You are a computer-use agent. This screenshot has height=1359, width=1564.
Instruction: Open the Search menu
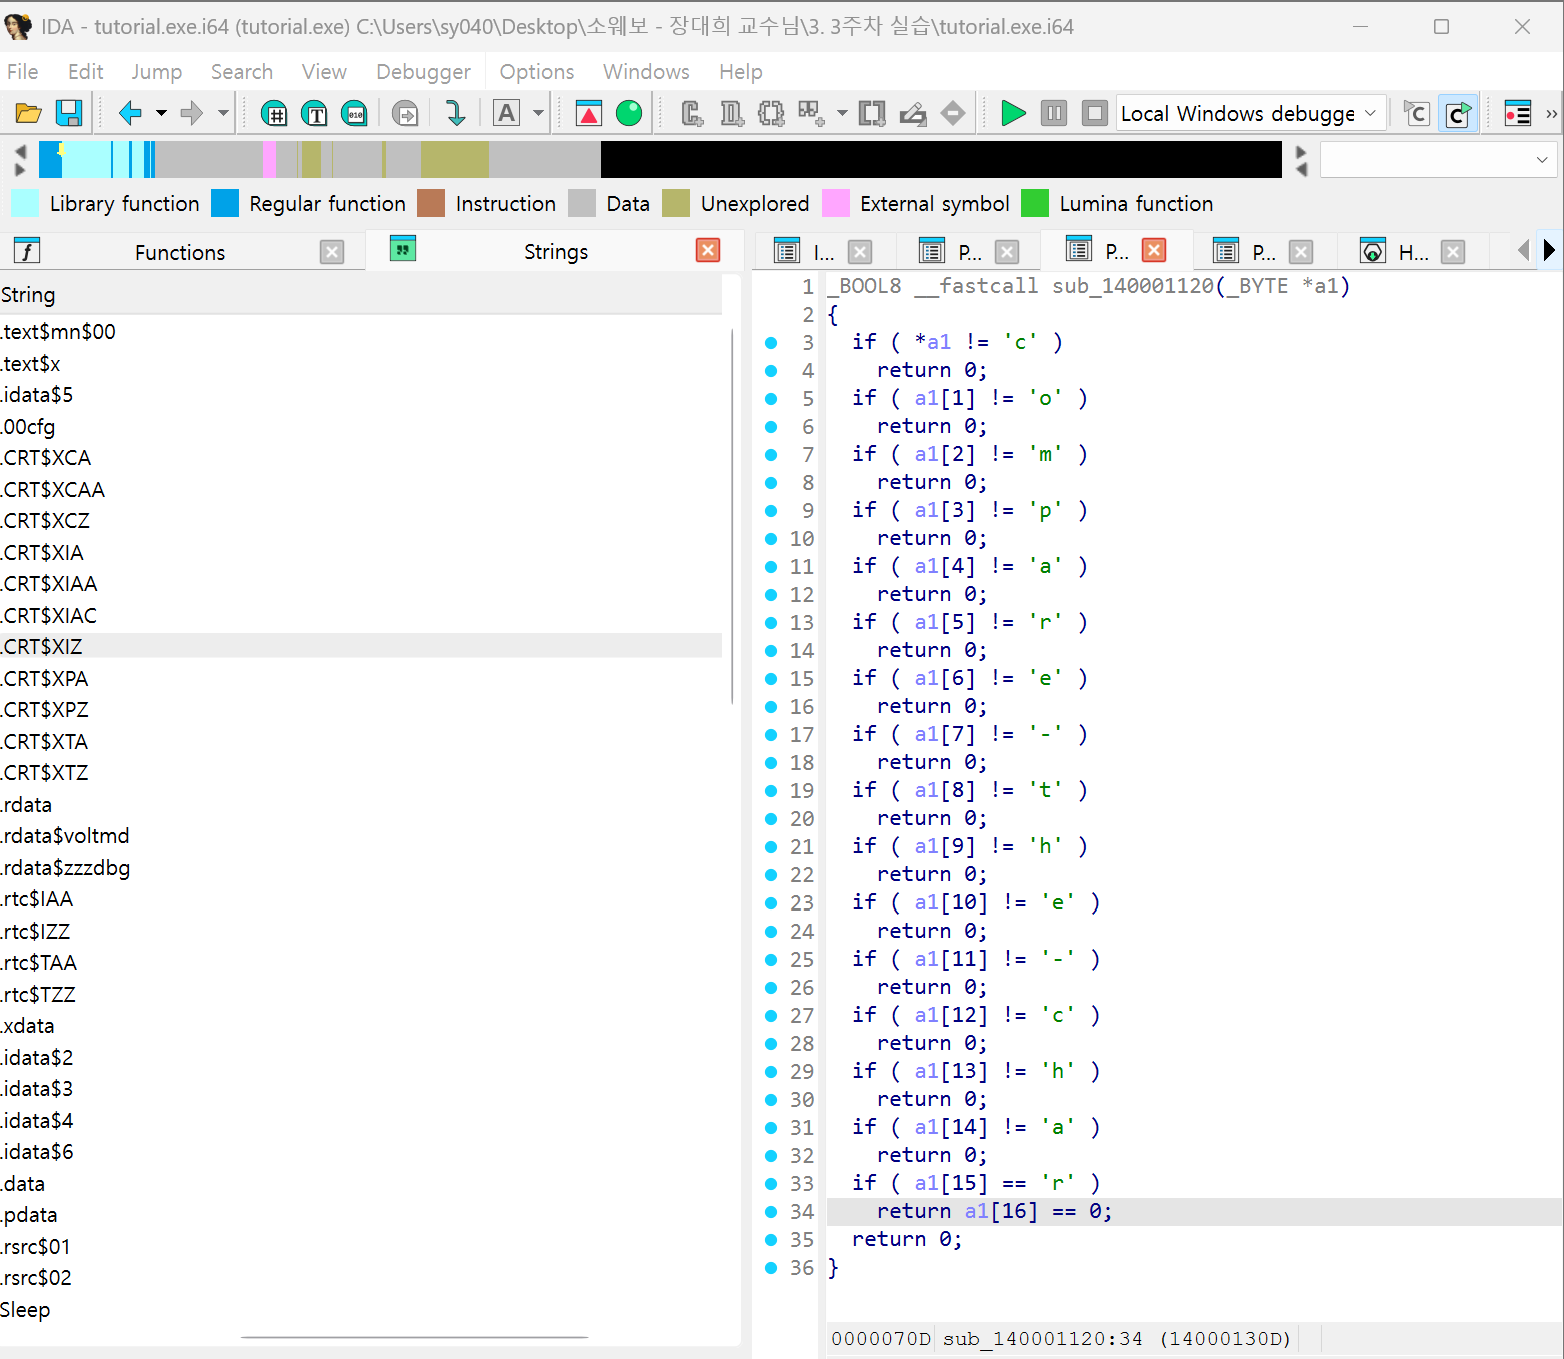click(x=241, y=72)
